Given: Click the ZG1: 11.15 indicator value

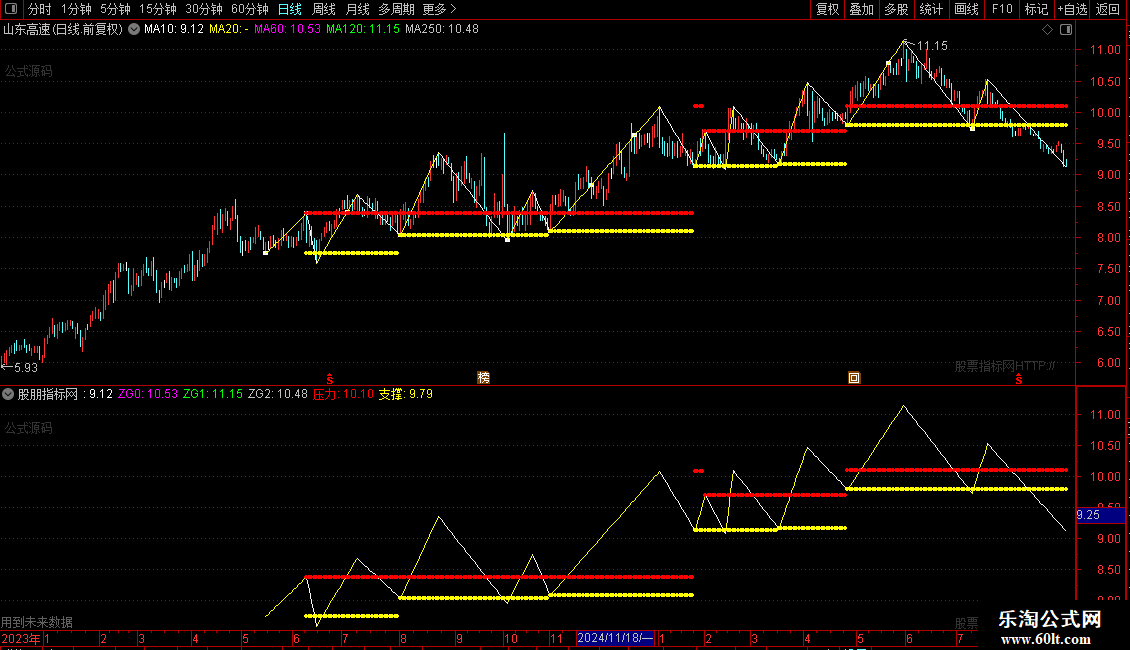Looking at the screenshot, I should tap(213, 394).
